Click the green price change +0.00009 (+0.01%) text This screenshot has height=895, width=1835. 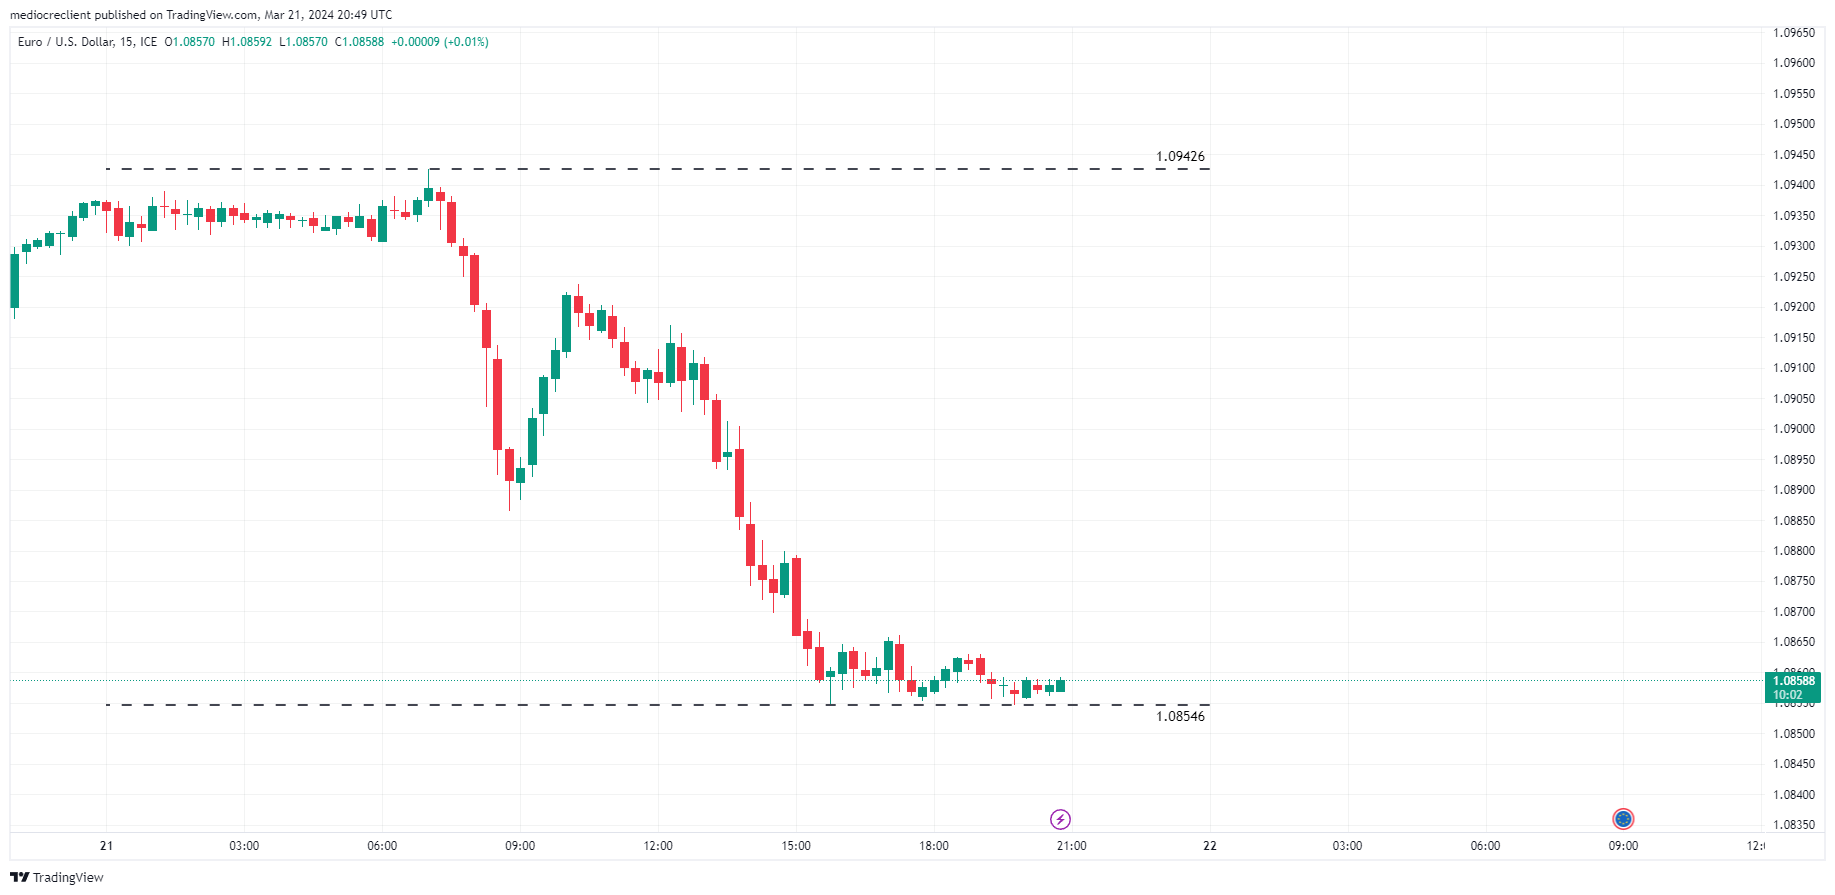pos(440,42)
